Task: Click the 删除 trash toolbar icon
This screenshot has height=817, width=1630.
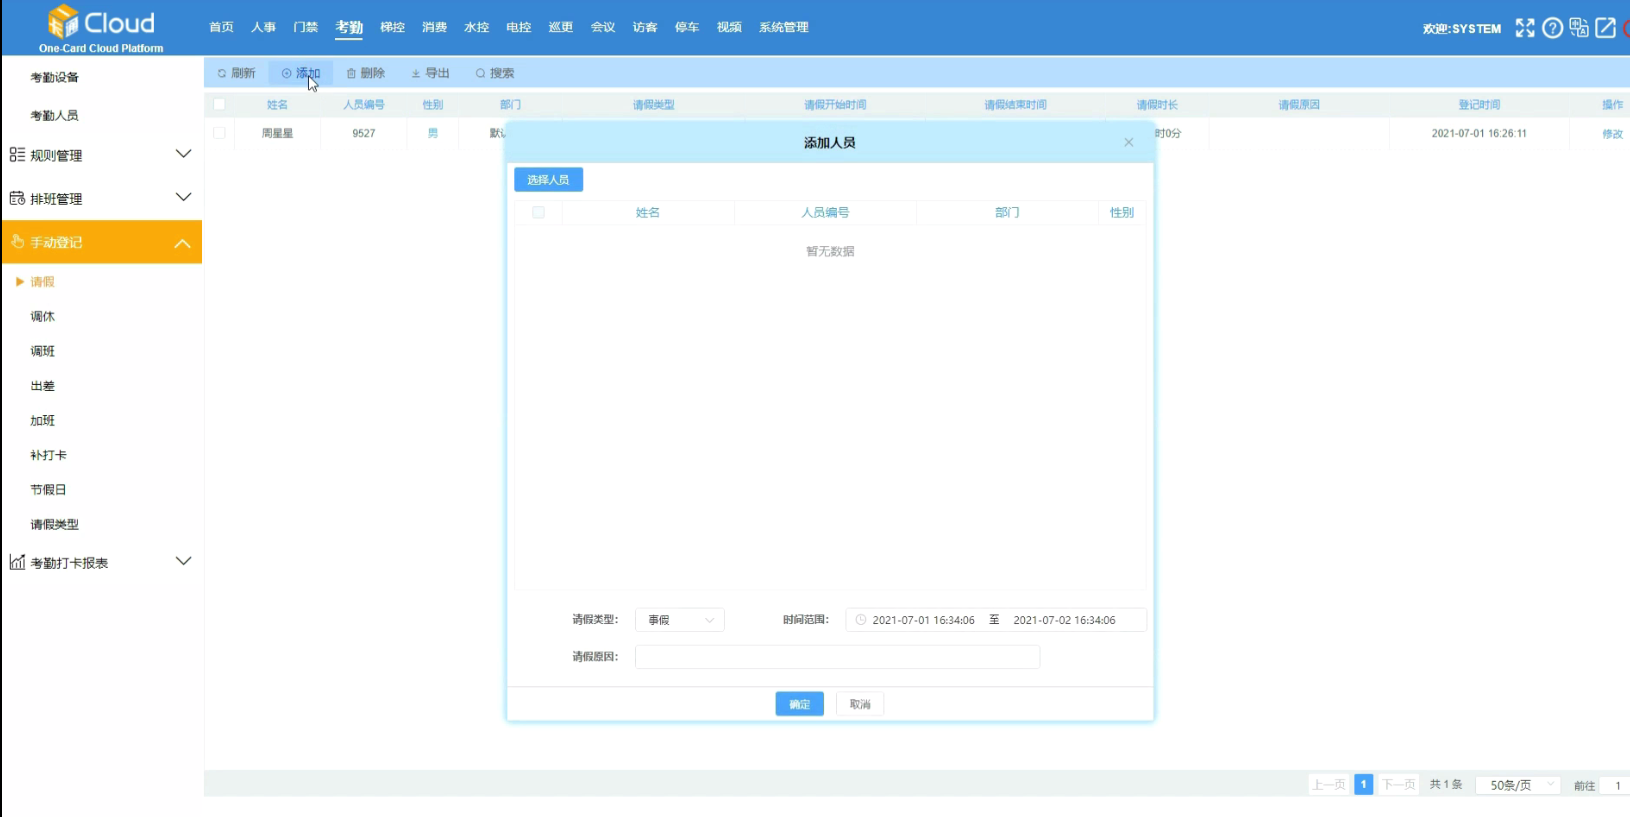Action: (x=351, y=73)
